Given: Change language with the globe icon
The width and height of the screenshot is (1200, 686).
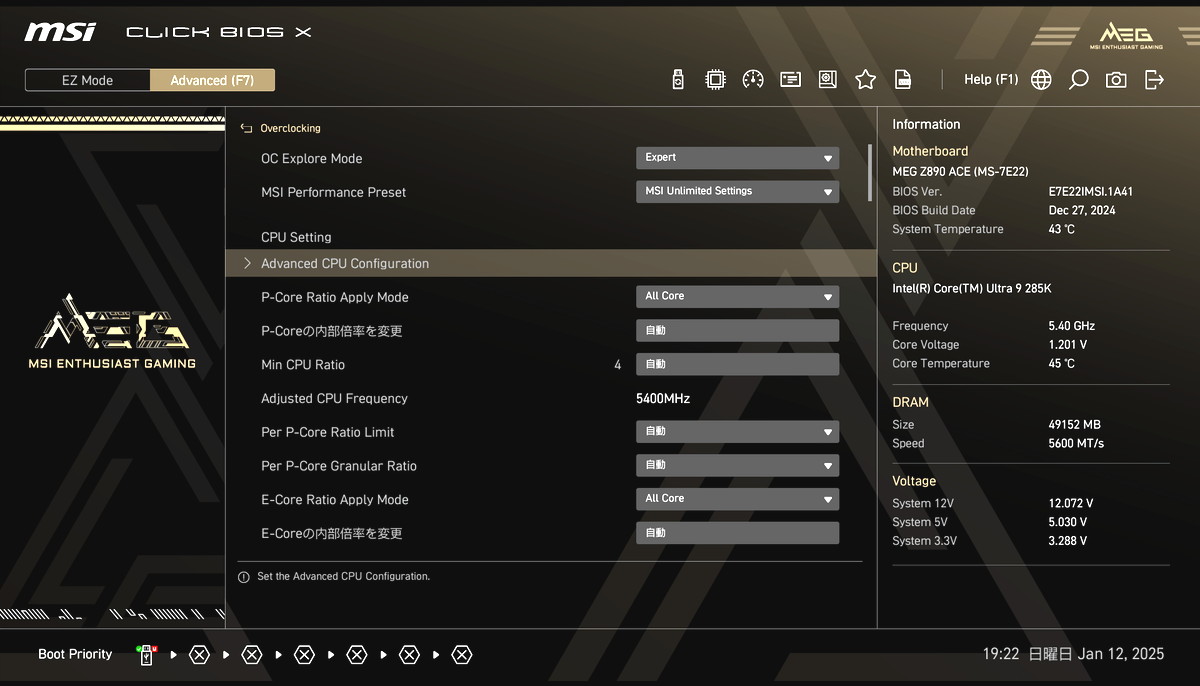Looking at the screenshot, I should click(1041, 80).
